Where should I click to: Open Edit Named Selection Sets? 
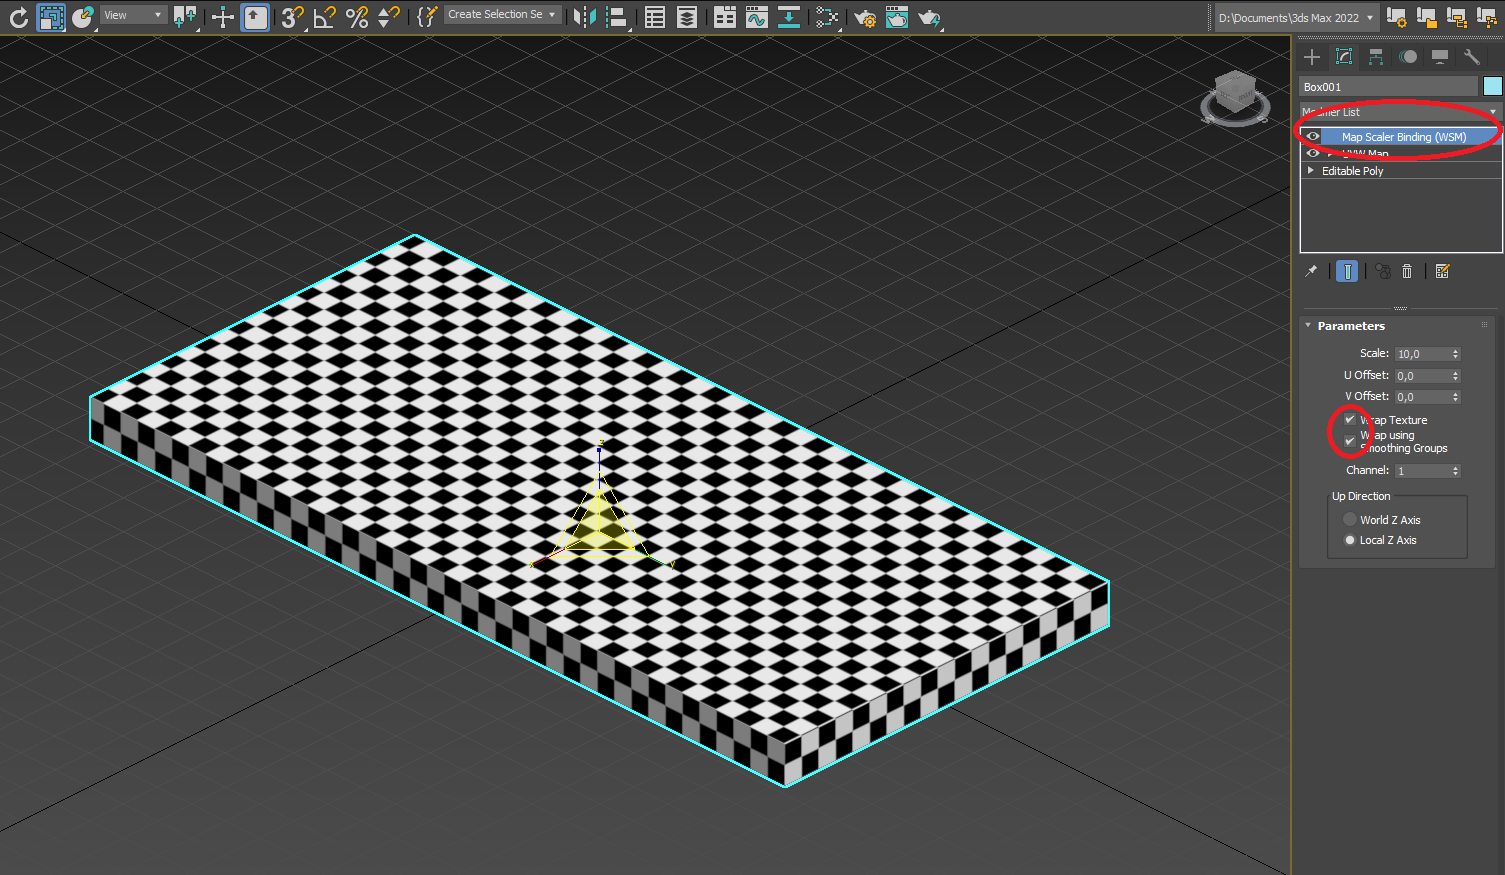point(427,17)
